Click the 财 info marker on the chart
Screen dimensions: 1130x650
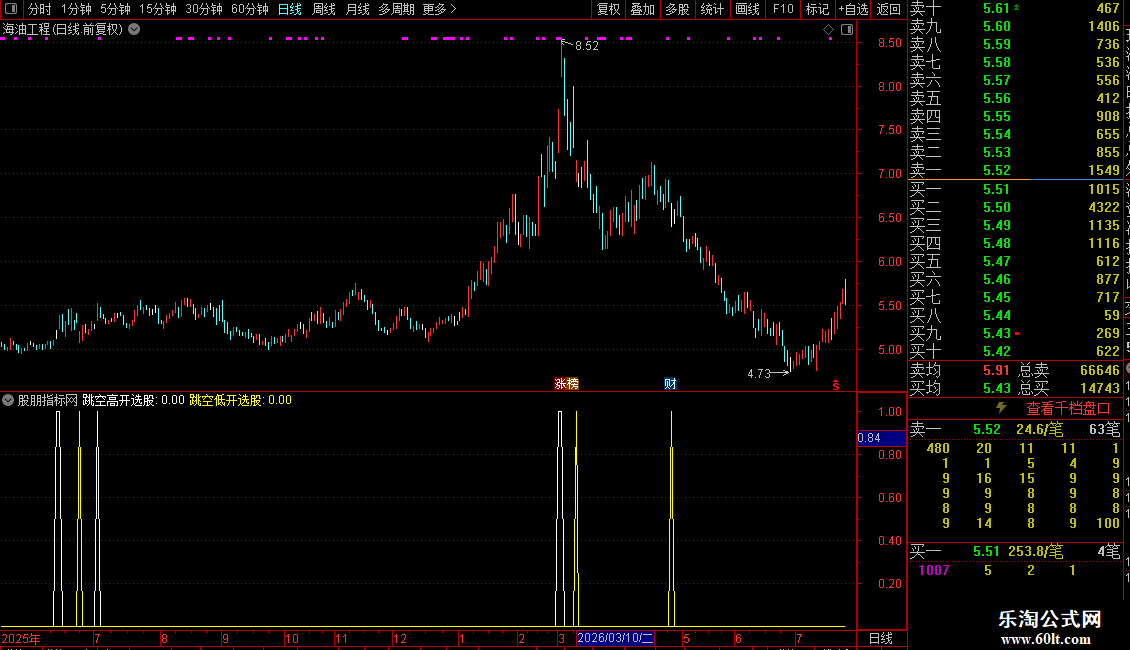670,383
